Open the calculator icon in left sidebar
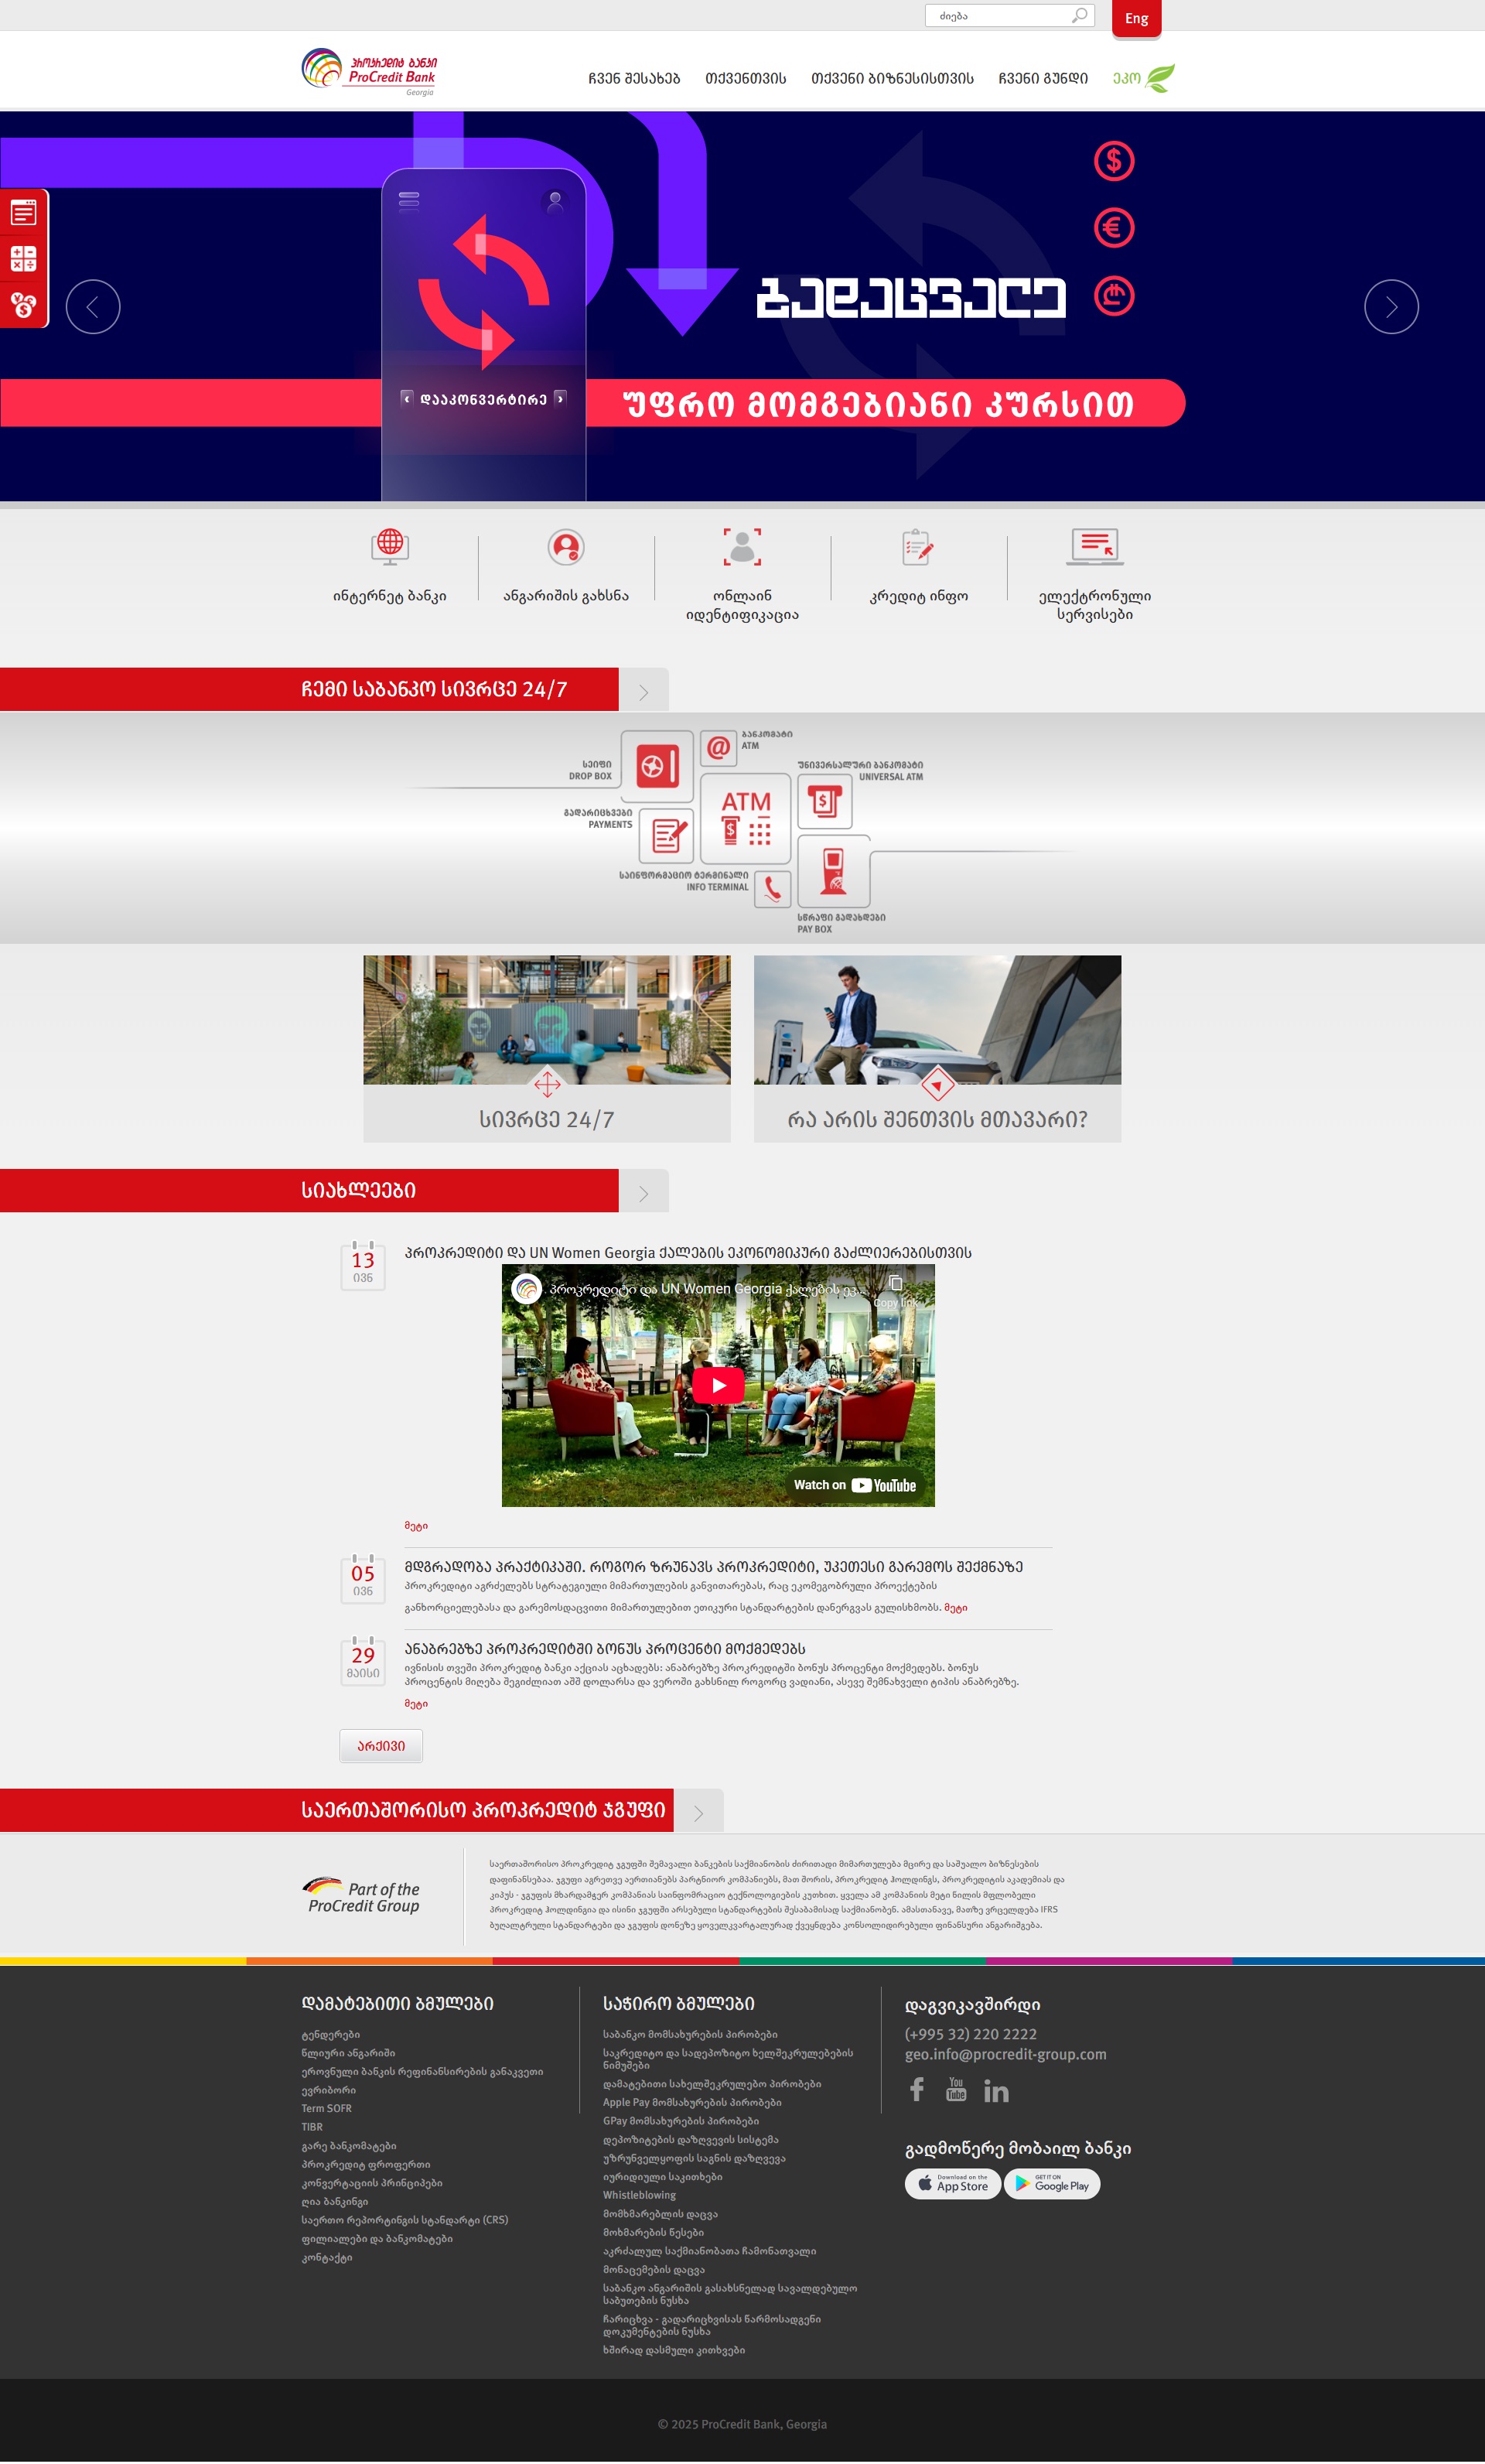The height and width of the screenshot is (2464, 1485). tap(23, 259)
